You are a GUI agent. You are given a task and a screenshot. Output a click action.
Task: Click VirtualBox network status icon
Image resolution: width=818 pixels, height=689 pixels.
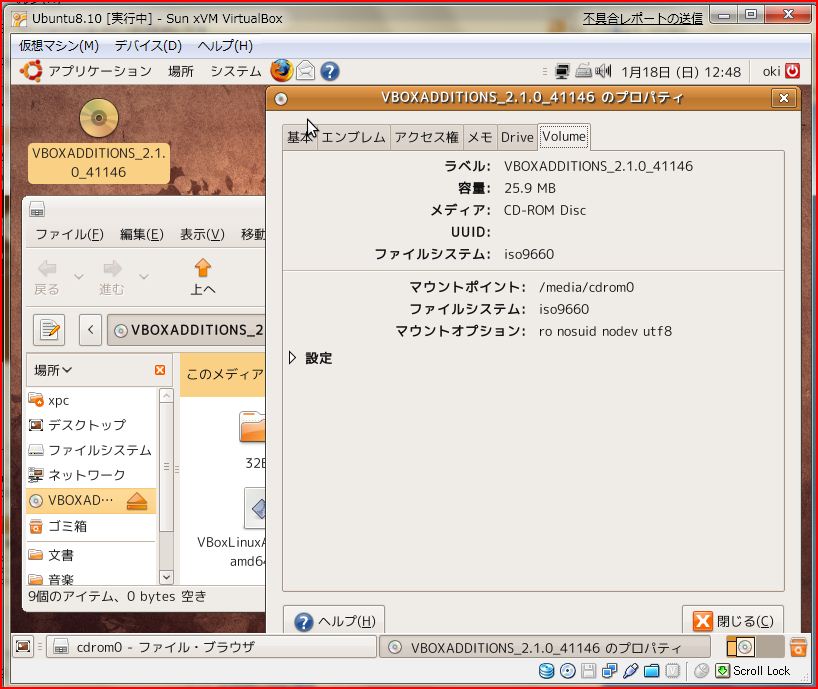point(609,671)
